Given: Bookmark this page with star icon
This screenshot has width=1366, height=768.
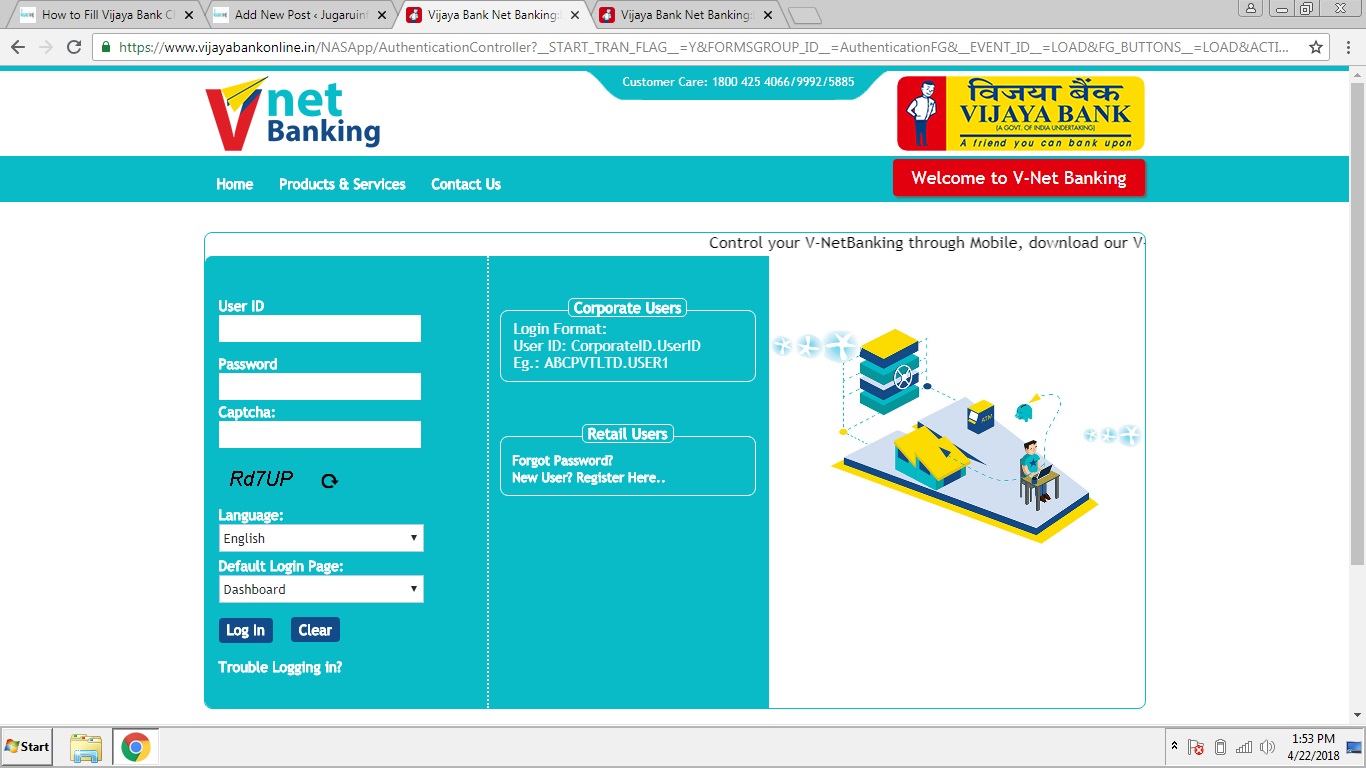Looking at the screenshot, I should [x=1316, y=47].
